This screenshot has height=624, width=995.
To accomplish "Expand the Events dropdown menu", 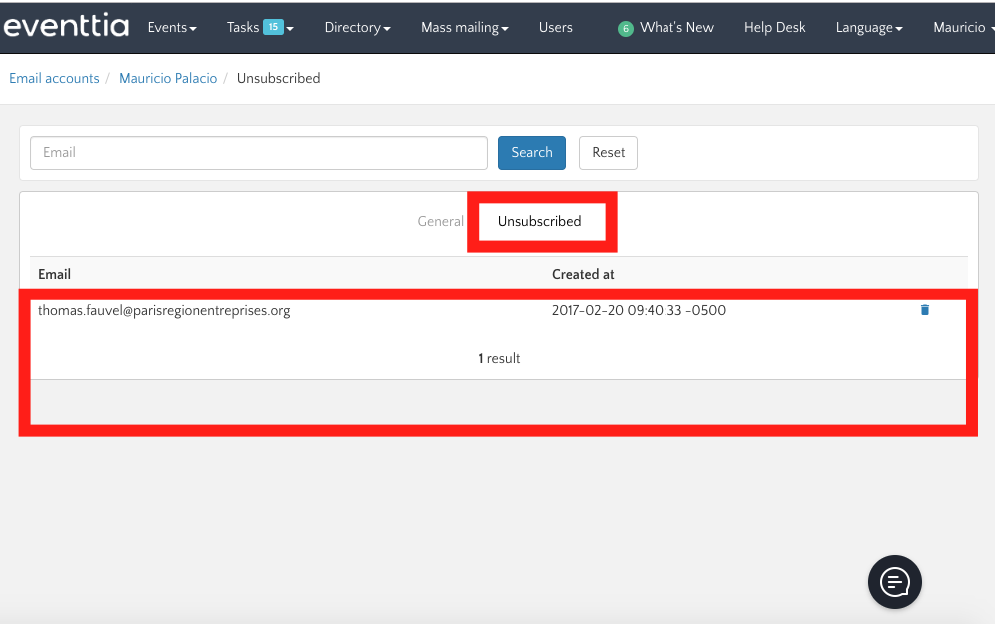I will click(171, 28).
